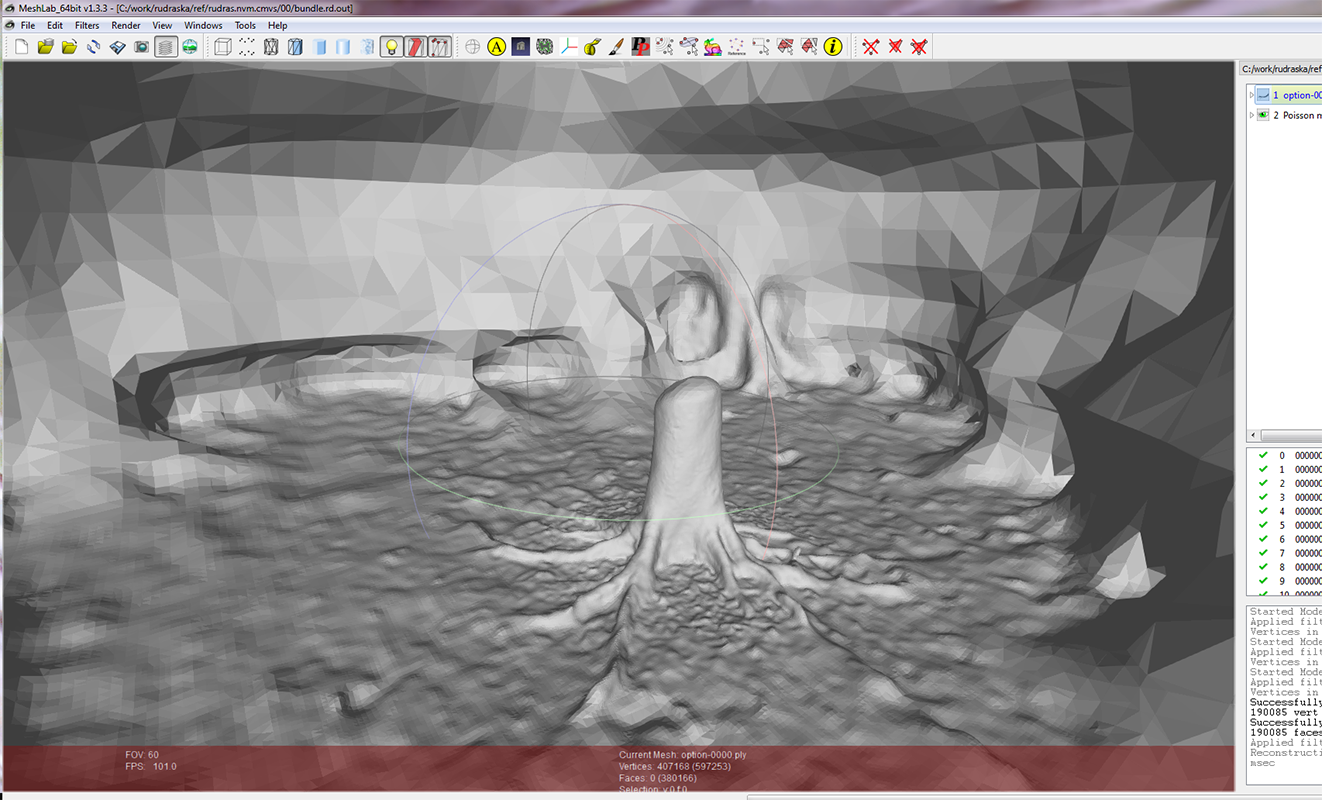
Task: Toggle visibility of layer 1 option-0000
Action: [1263, 95]
